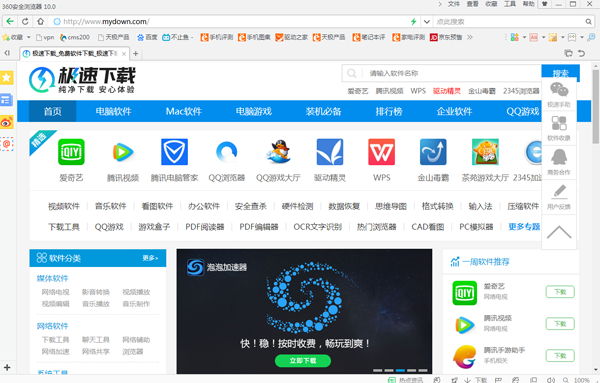Open the 聊天工具 subcategory link
The image size is (600, 383).
point(96,340)
